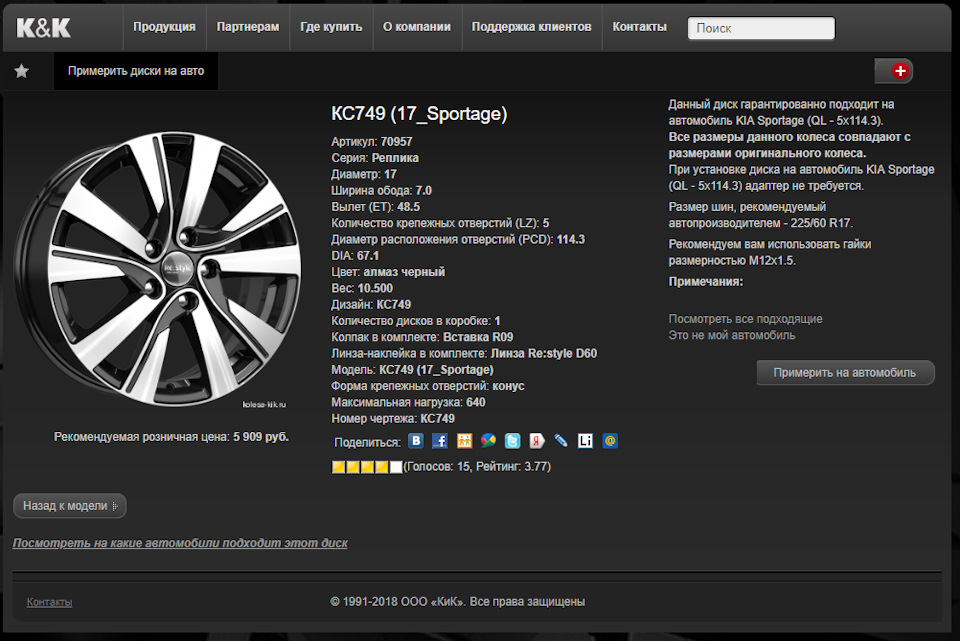Image resolution: width=960 pixels, height=641 pixels.
Task: Click Дизайн: KC749 line
Action: (371, 304)
